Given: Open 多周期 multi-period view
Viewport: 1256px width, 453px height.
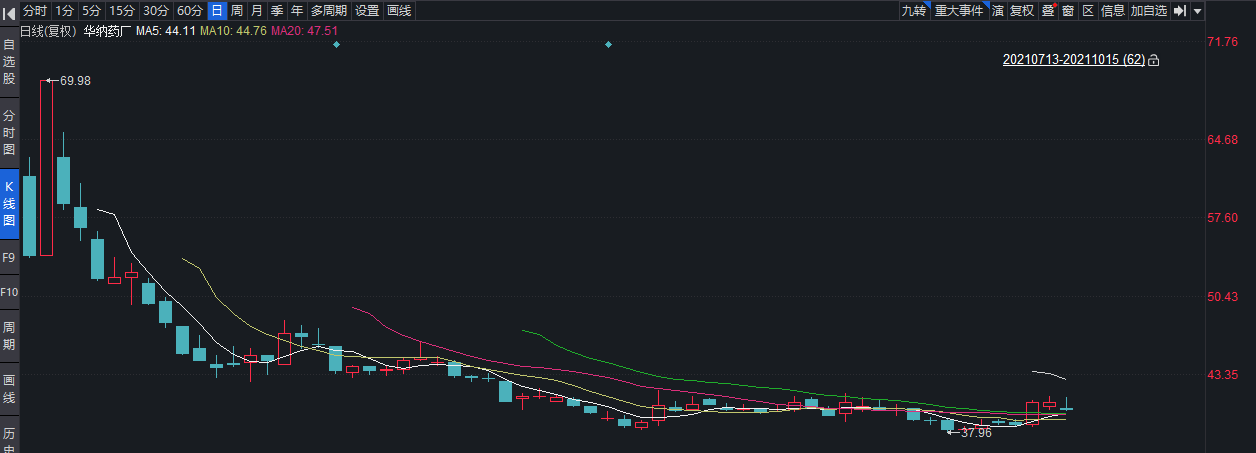Looking at the screenshot, I should tap(329, 10).
